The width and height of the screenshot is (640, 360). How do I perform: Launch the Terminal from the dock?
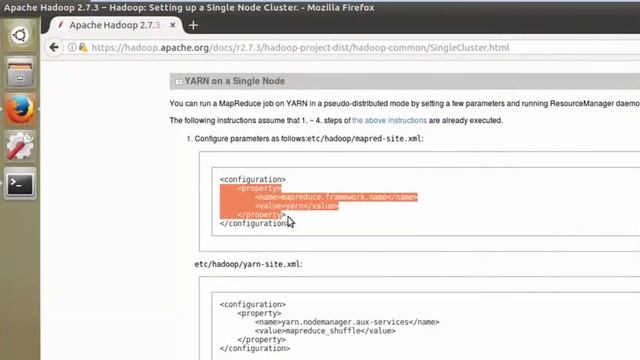20,183
